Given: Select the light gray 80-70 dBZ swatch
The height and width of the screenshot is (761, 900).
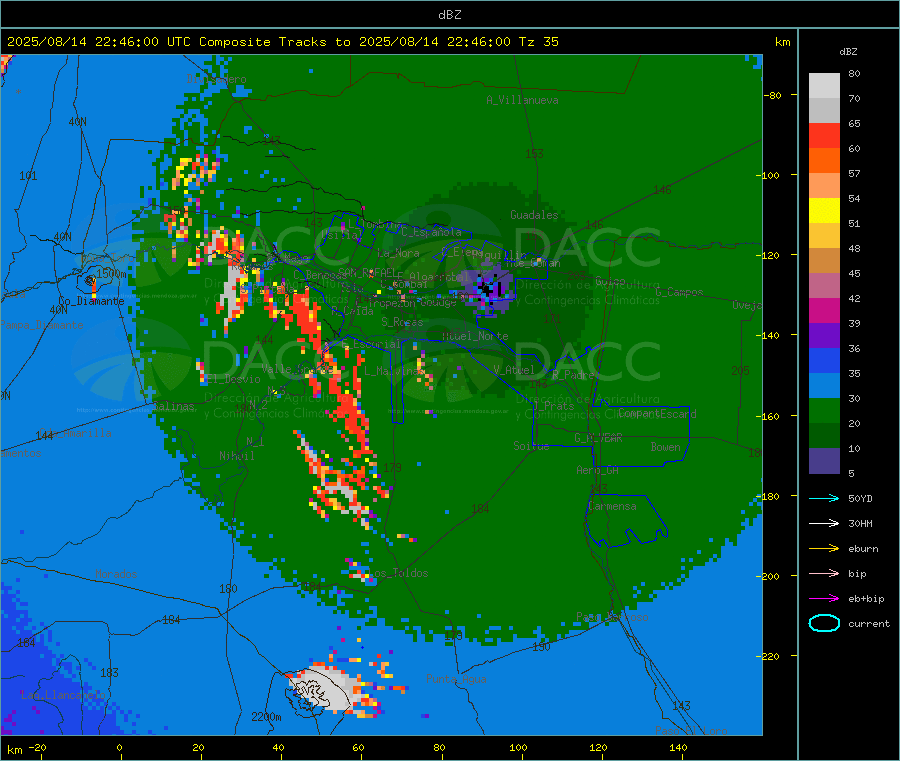Looking at the screenshot, I should pos(824,86).
